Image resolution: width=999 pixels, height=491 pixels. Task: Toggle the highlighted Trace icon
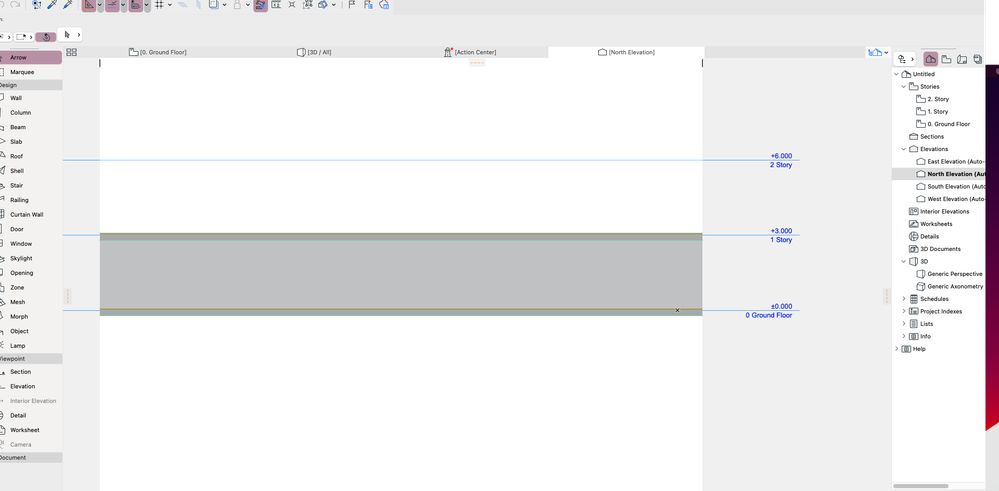point(260,5)
